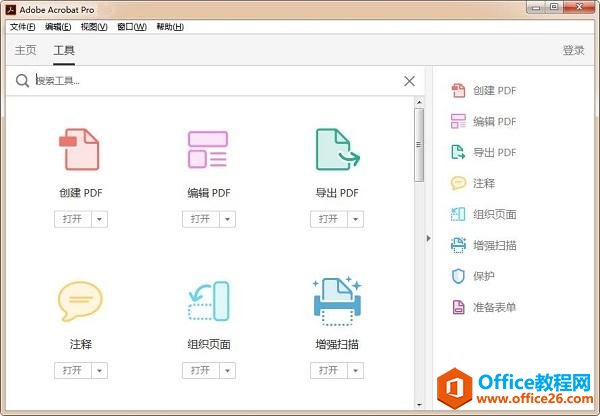Select 增强扫描 icon in right sidebar
This screenshot has height=416, width=600.
(458, 245)
